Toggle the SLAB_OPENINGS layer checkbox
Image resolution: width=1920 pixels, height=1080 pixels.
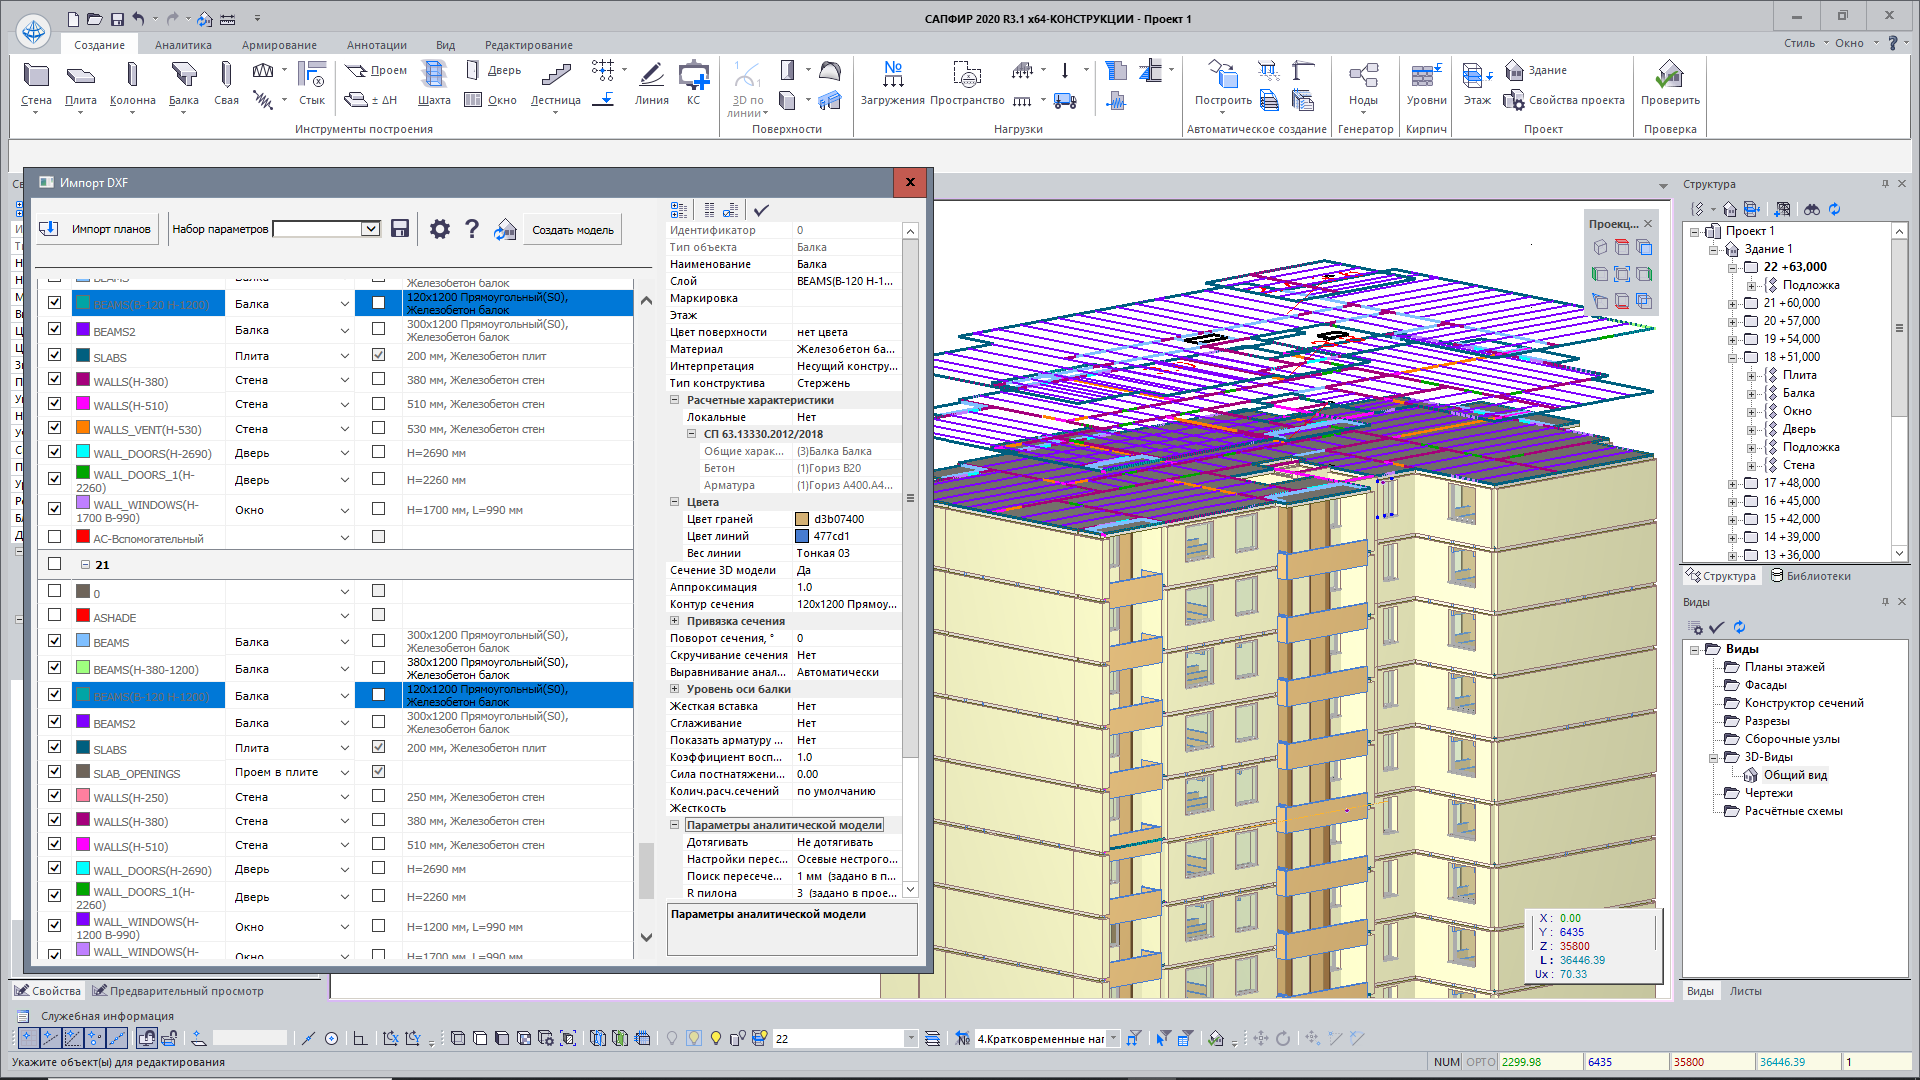[x=55, y=771]
